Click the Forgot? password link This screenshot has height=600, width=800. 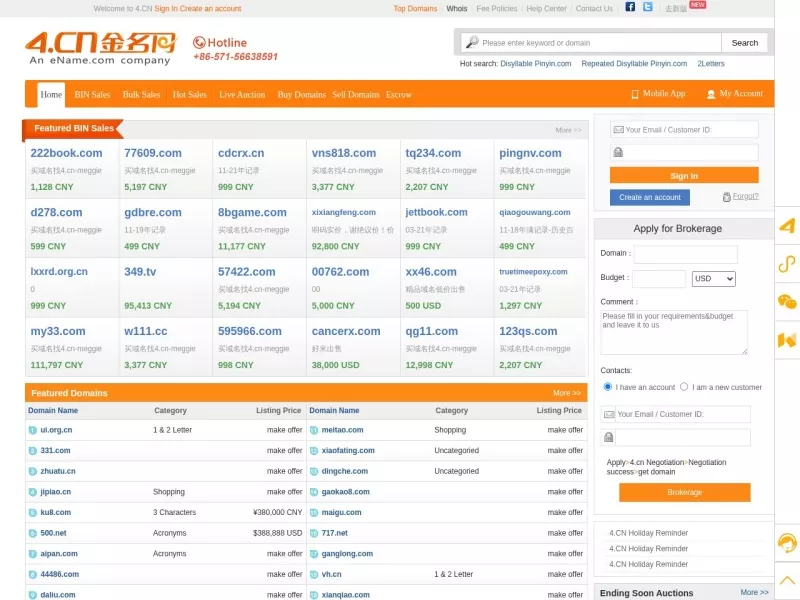(745, 196)
